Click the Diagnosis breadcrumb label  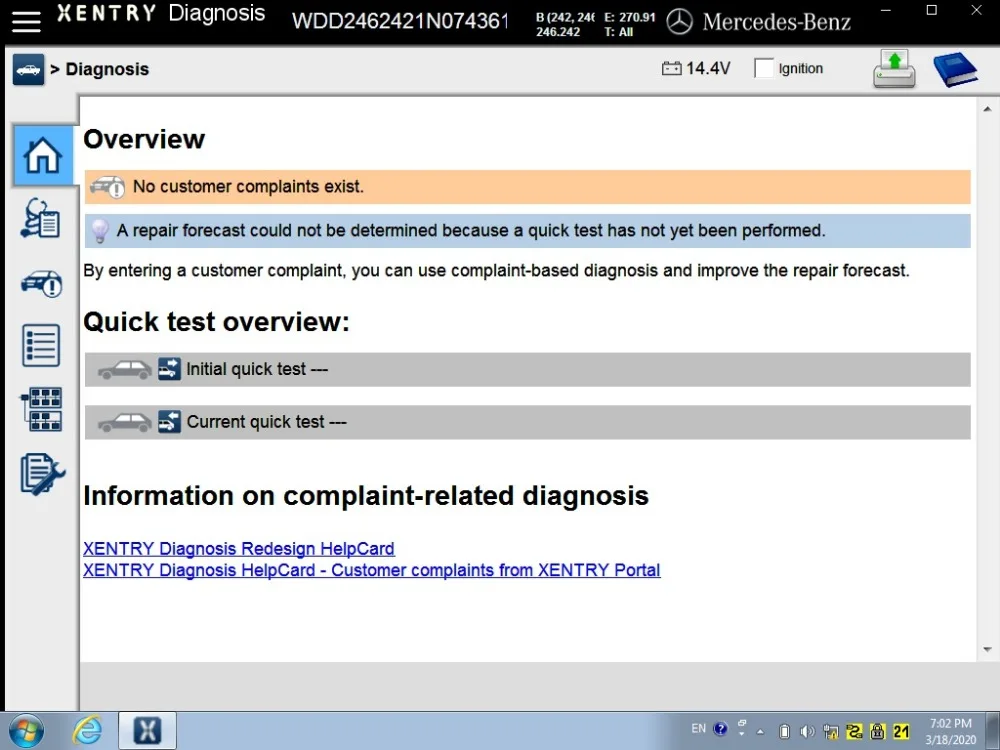107,69
